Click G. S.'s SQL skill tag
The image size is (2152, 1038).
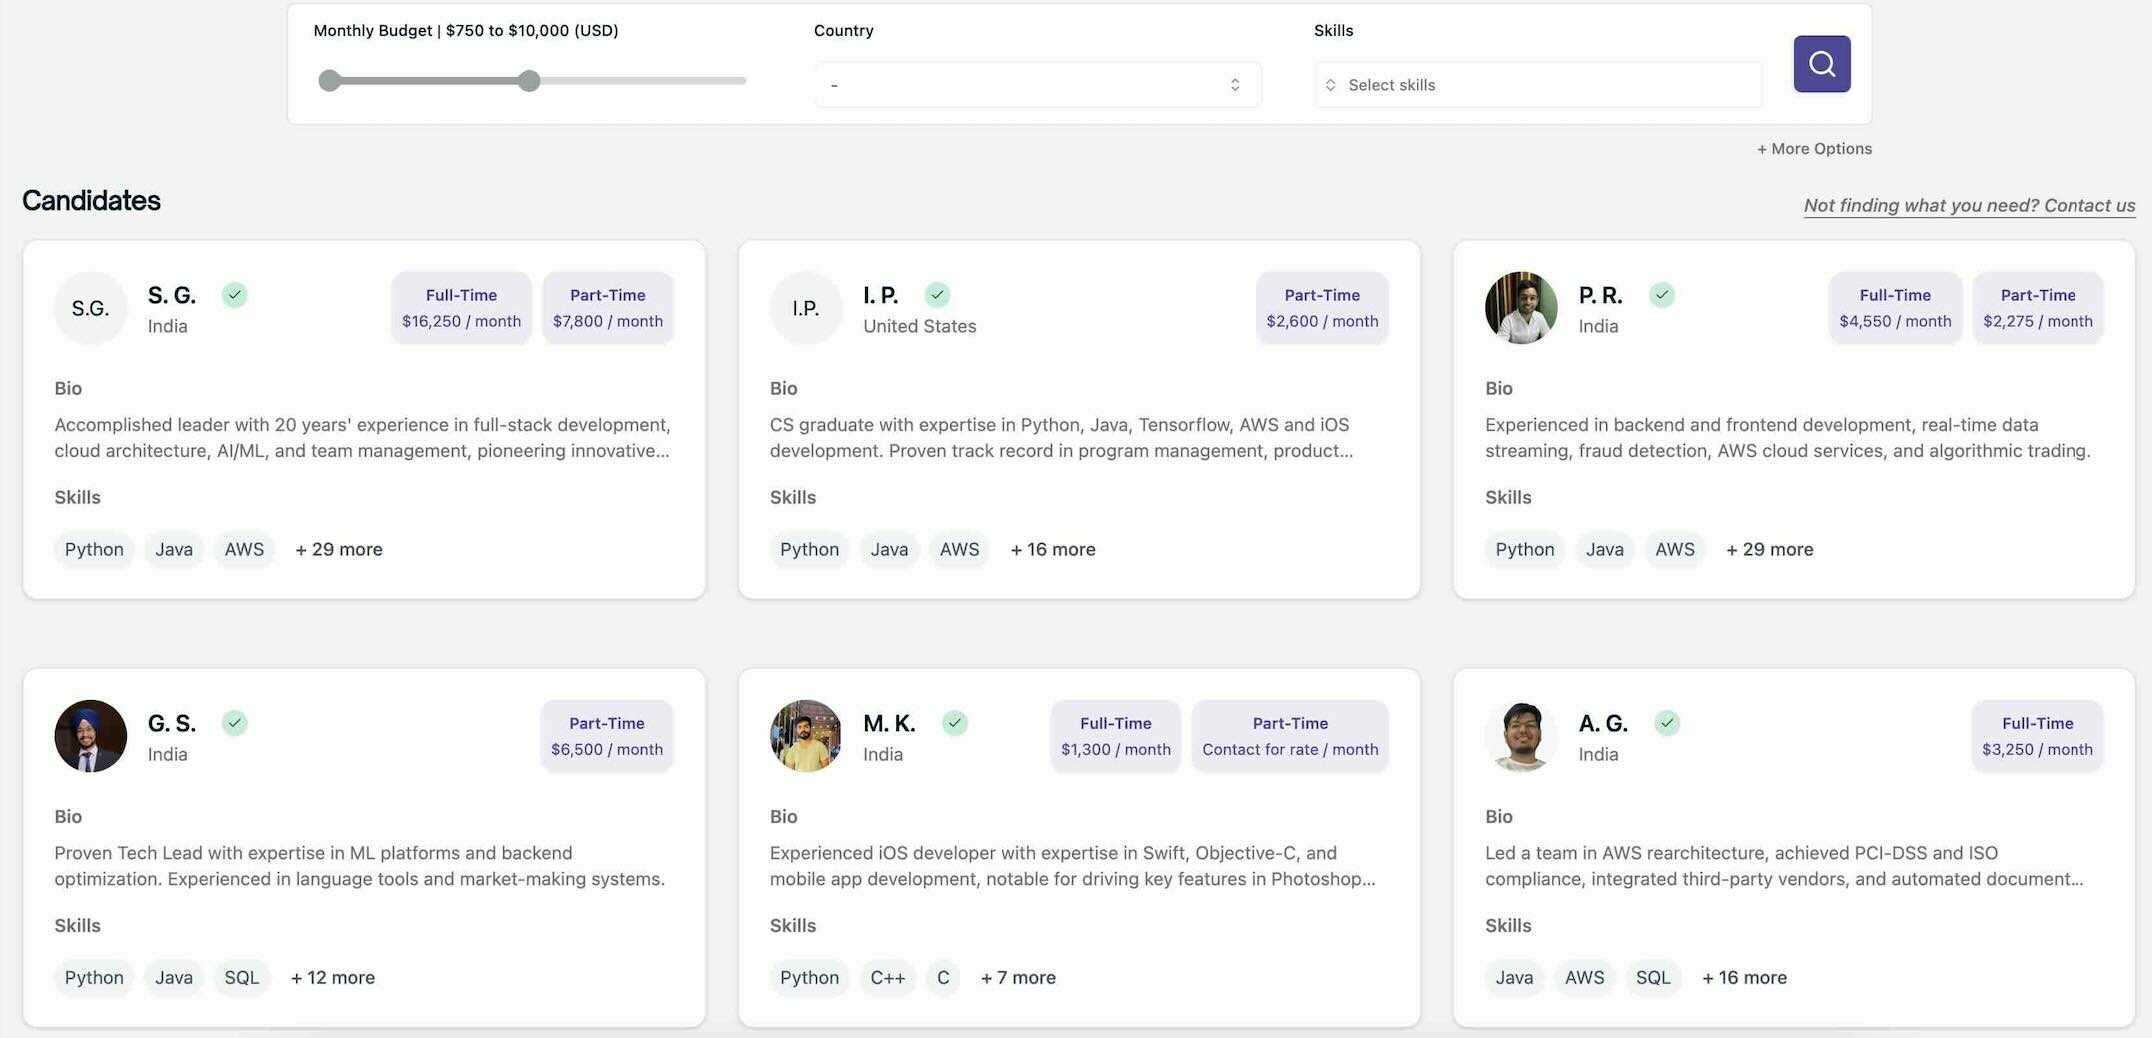click(x=241, y=977)
